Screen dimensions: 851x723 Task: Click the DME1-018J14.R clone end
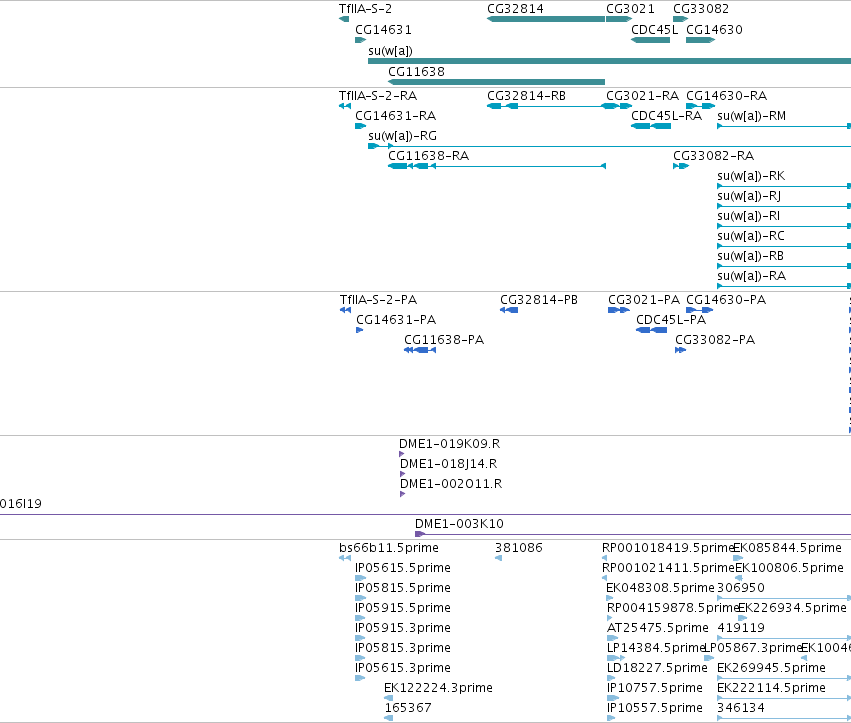pos(402,474)
